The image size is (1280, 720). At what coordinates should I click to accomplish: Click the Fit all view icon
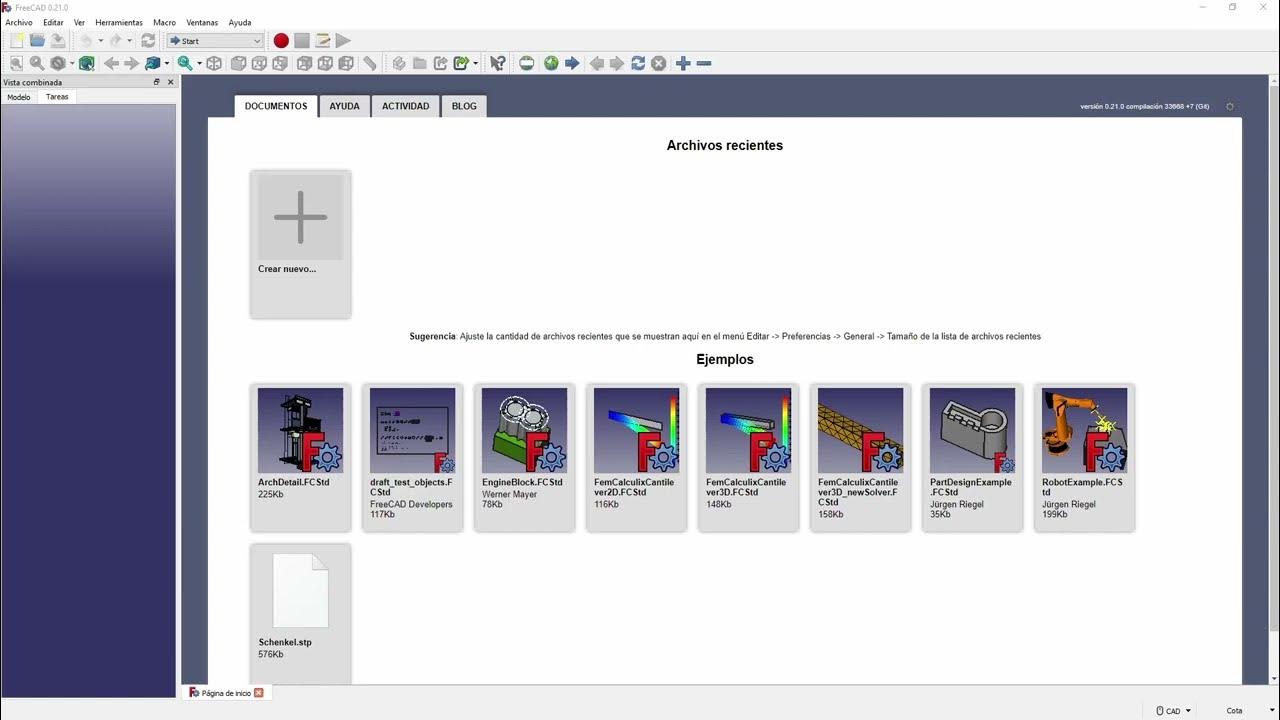(16, 63)
